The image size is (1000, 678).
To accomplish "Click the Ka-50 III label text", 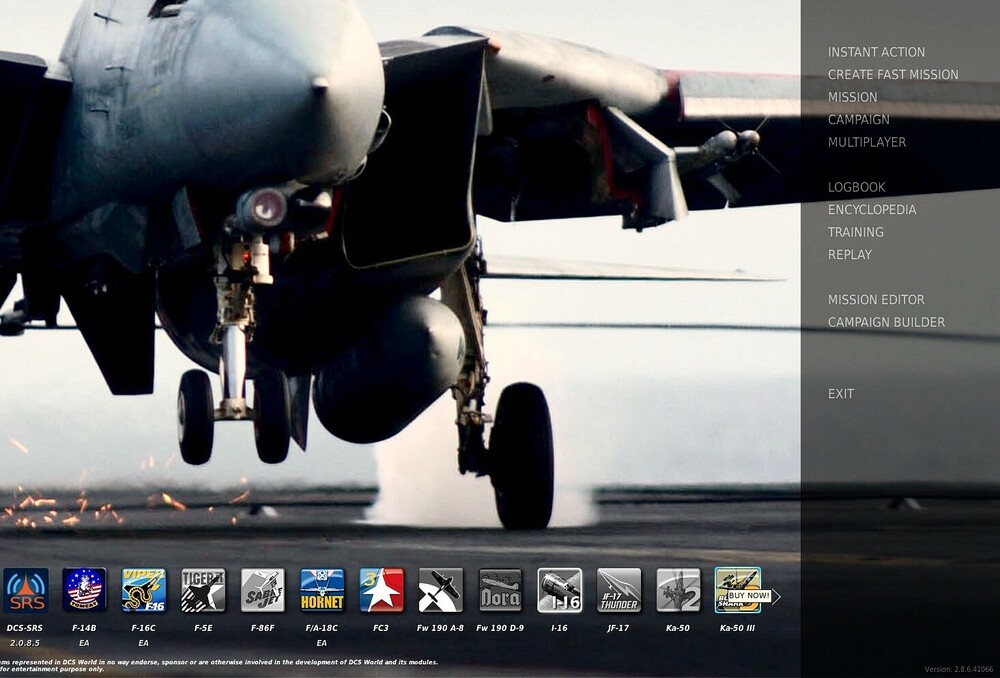I will click(737, 628).
